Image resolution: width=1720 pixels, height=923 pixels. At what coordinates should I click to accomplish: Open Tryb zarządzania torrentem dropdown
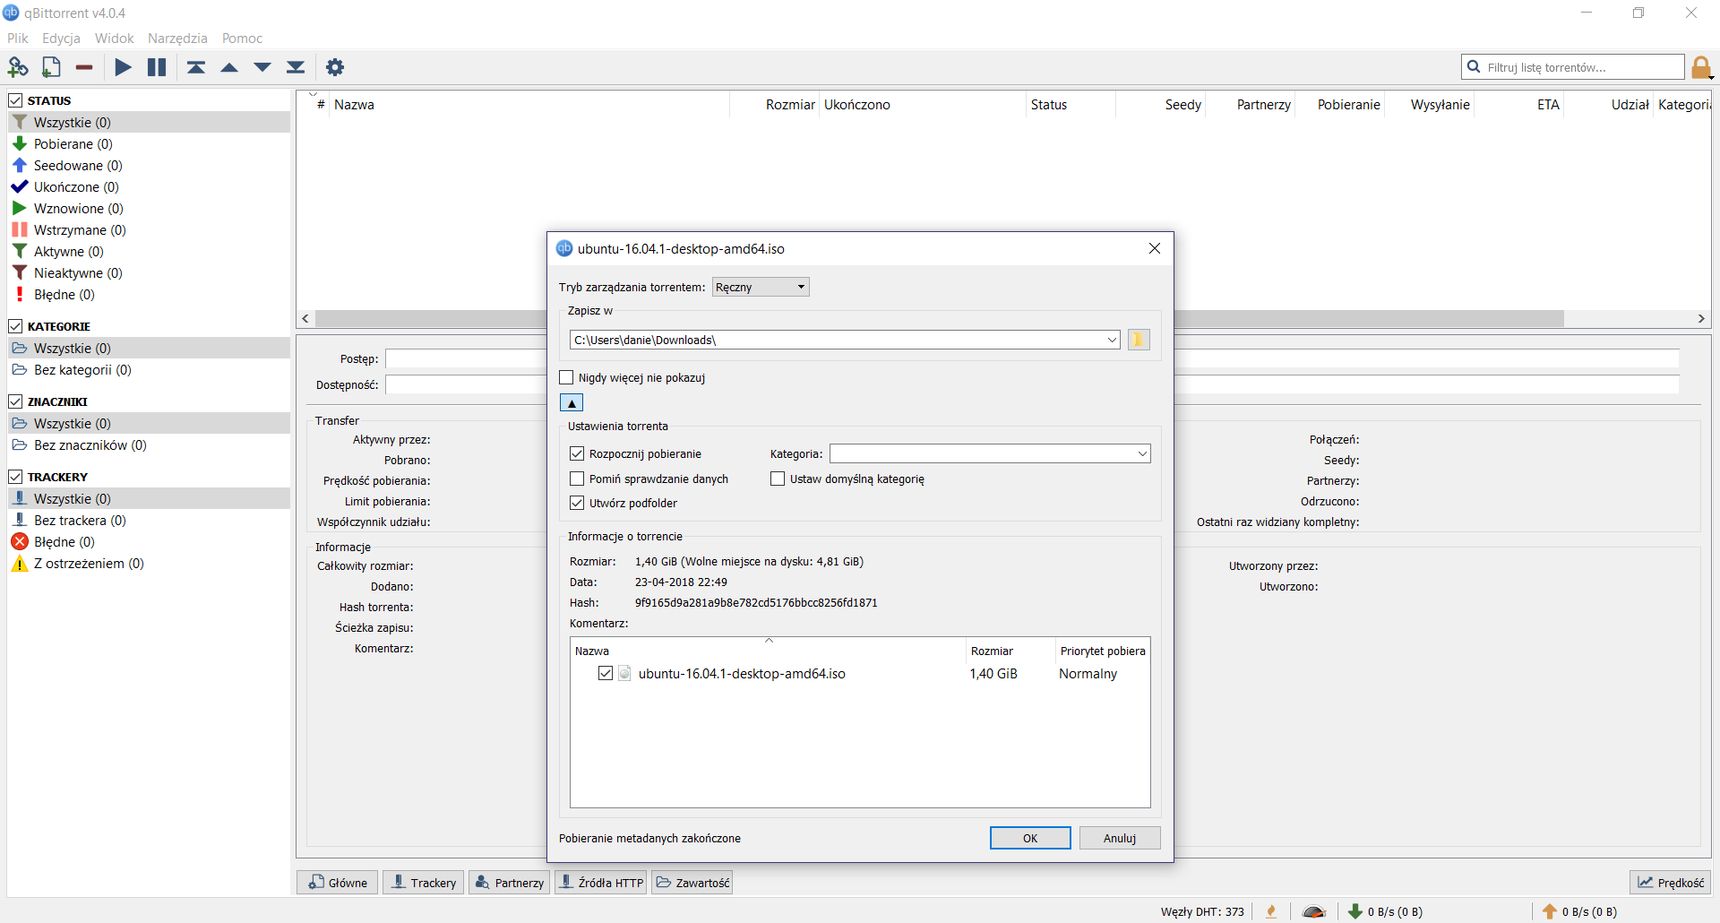[760, 287]
